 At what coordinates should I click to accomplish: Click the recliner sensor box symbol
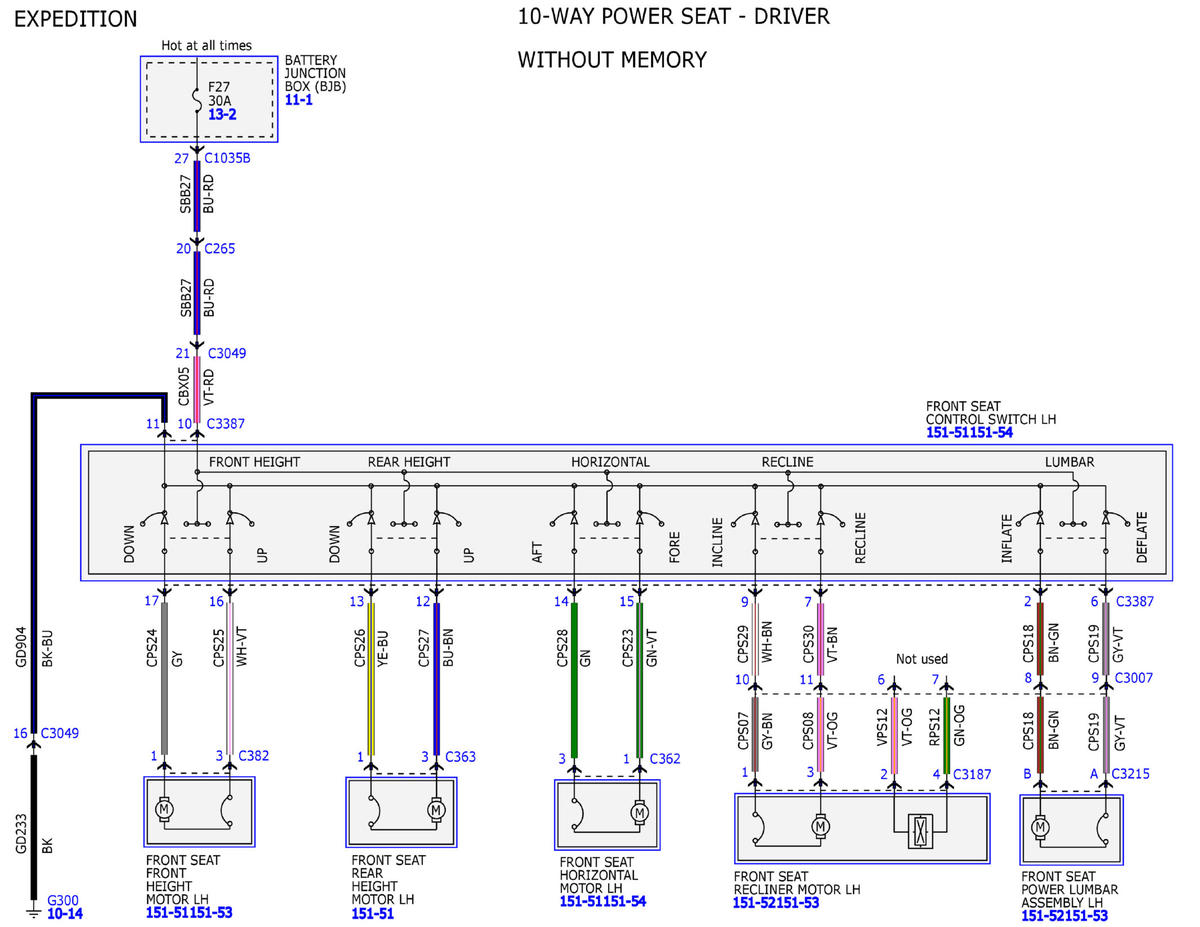coord(920,831)
